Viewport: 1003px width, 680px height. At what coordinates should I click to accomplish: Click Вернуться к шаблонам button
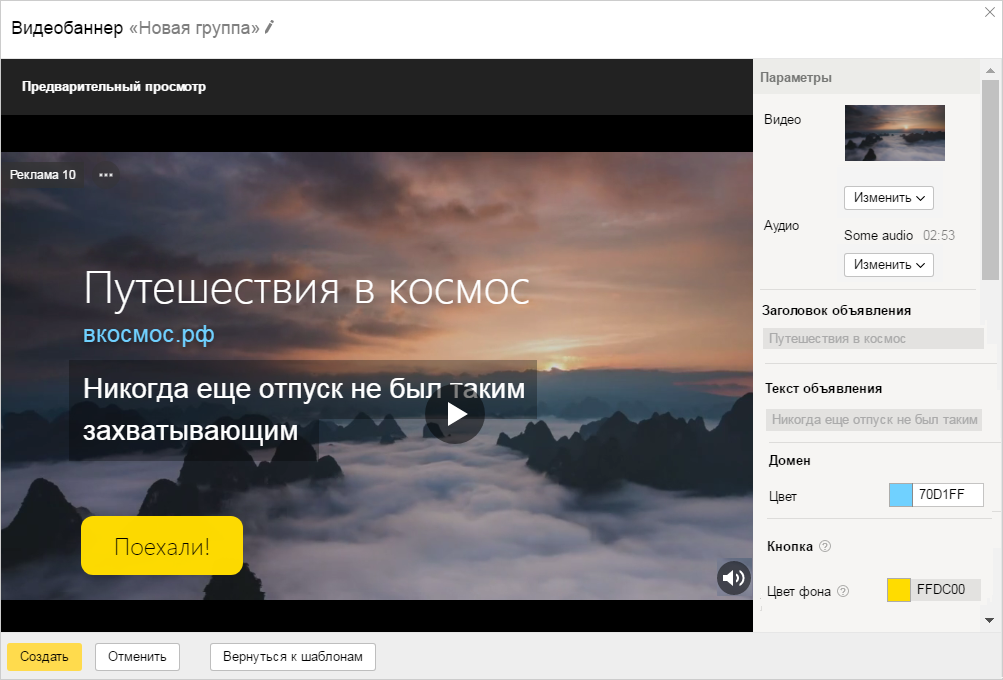pos(293,656)
